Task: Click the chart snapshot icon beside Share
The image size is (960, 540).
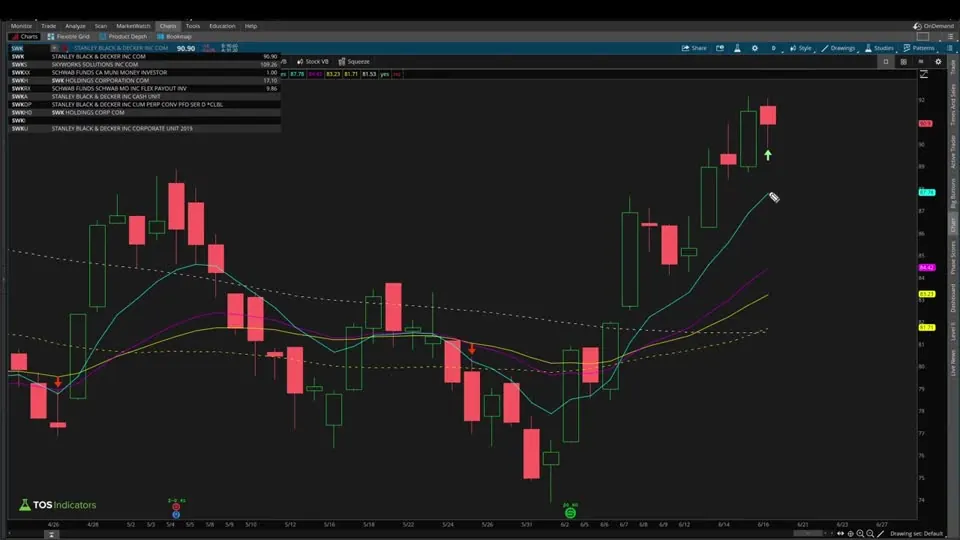Action: (720, 48)
